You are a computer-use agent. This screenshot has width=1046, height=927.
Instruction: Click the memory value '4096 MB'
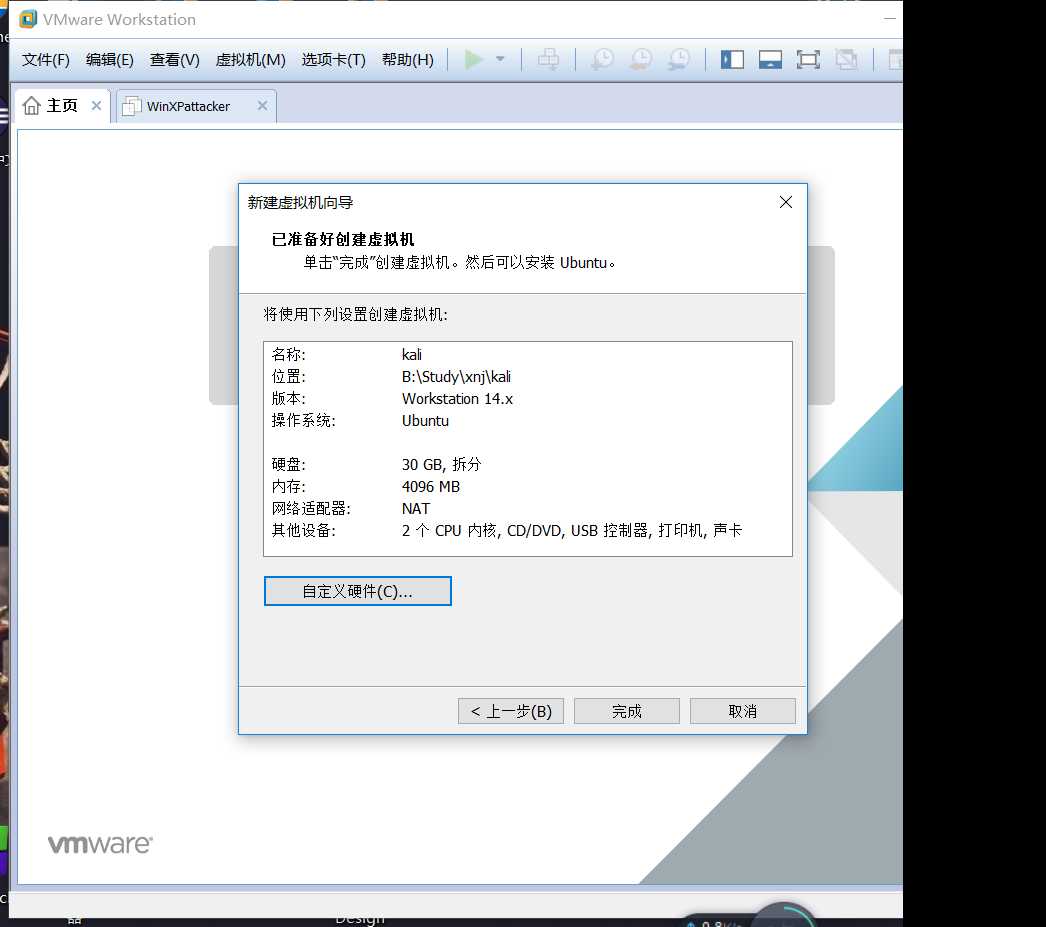(x=430, y=487)
